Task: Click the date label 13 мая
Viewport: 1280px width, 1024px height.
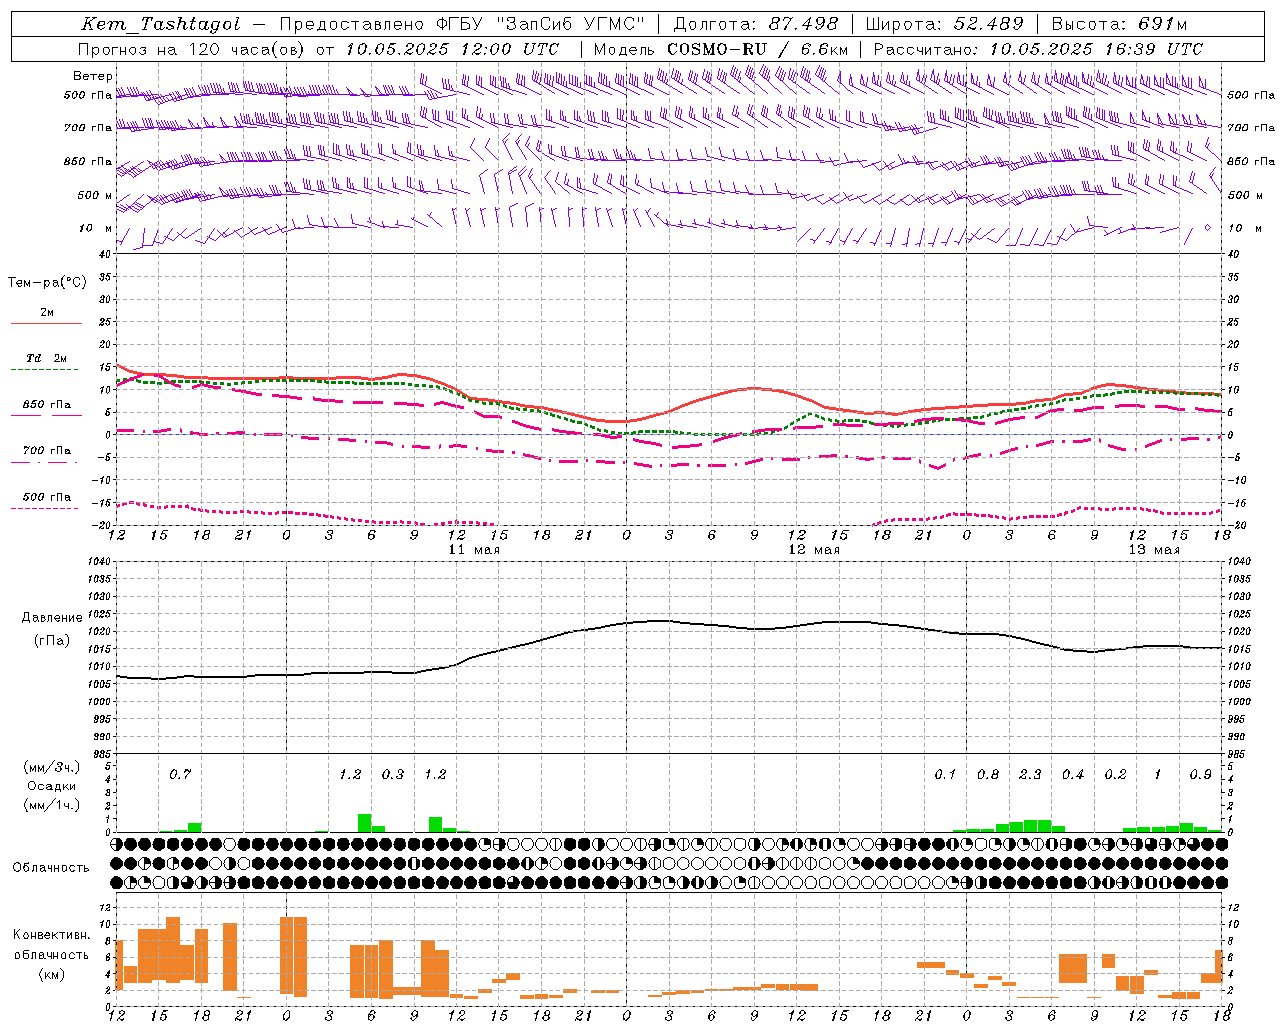Action: tap(1154, 550)
